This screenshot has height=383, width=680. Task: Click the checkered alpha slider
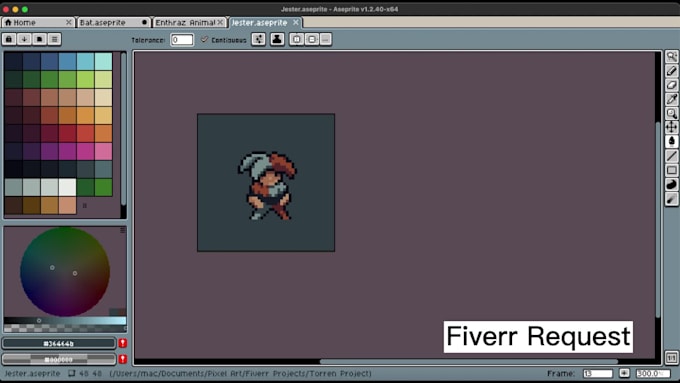click(65, 328)
